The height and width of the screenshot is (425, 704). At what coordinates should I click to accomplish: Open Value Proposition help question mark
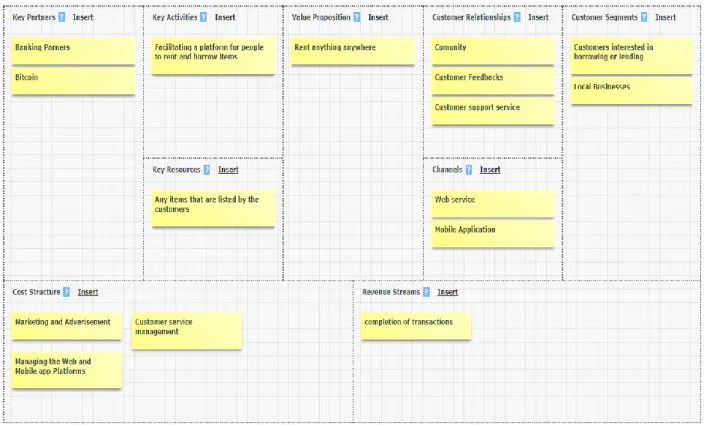click(x=357, y=17)
